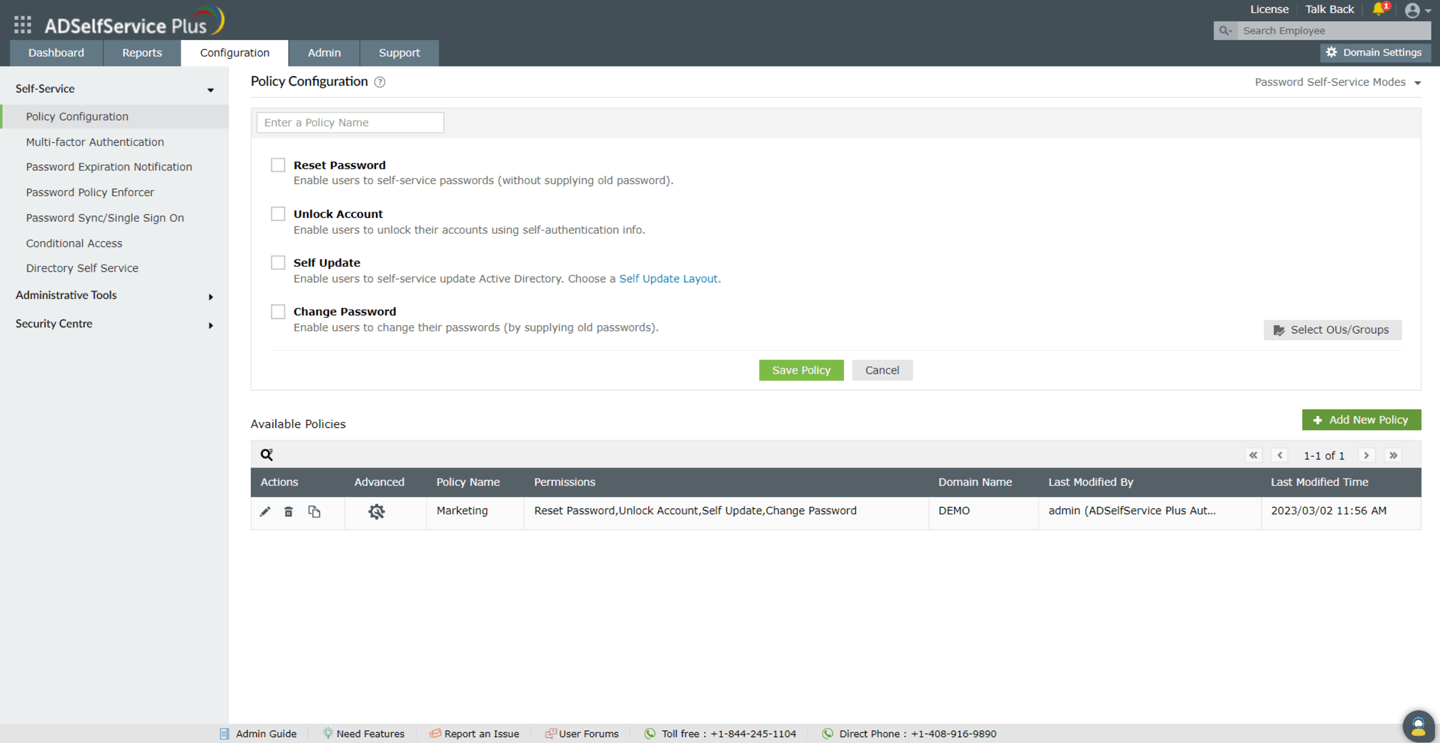Open Password Self-Service Modes dropdown

click(1338, 82)
